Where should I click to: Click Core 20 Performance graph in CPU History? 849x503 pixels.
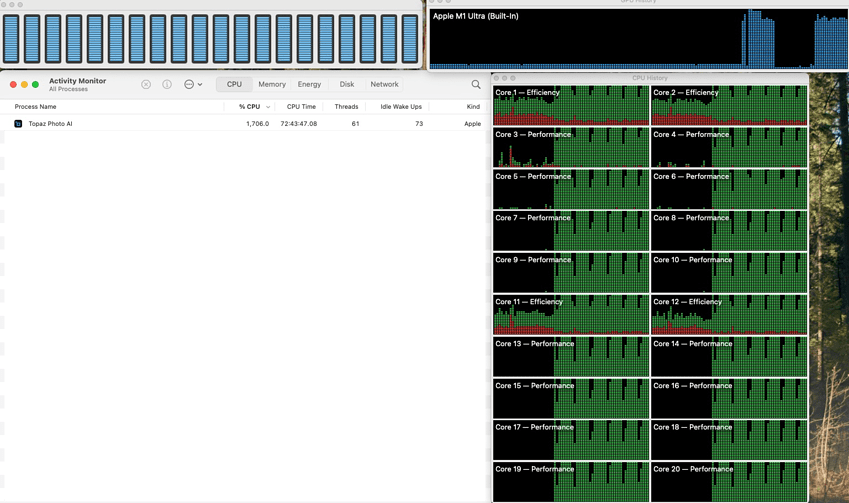click(x=729, y=482)
